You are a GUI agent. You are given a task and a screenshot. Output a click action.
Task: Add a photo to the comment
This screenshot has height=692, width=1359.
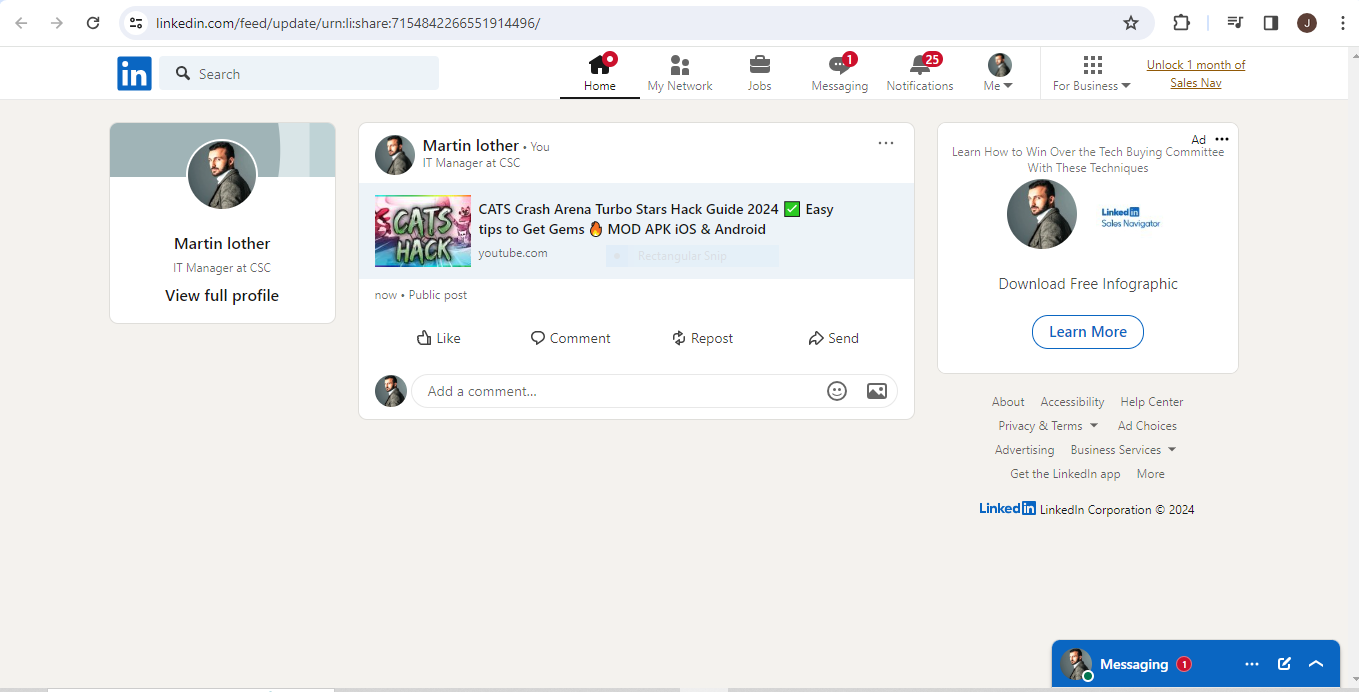[x=877, y=391]
